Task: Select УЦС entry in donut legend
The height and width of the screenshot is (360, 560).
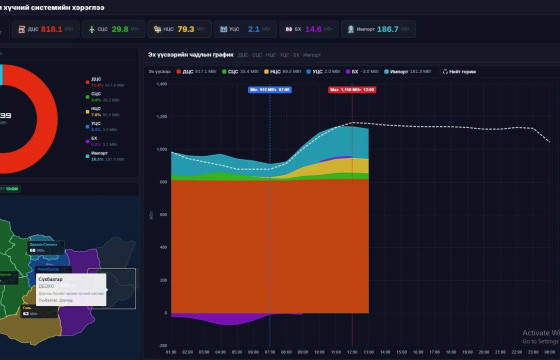Action: click(x=101, y=126)
